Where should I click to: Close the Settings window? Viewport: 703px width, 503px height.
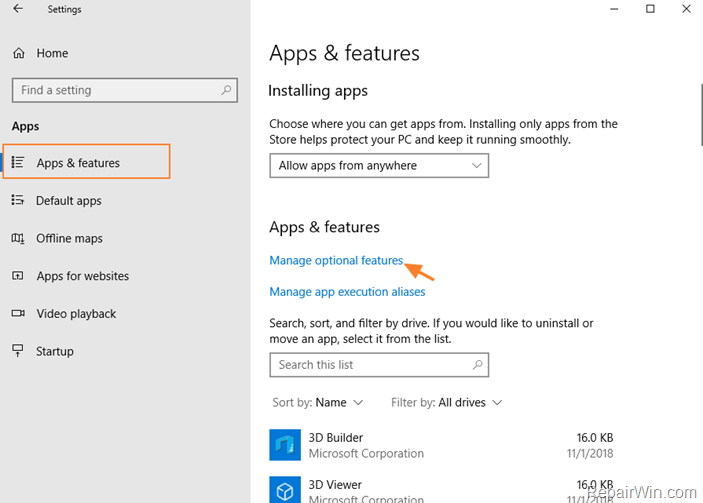686,9
